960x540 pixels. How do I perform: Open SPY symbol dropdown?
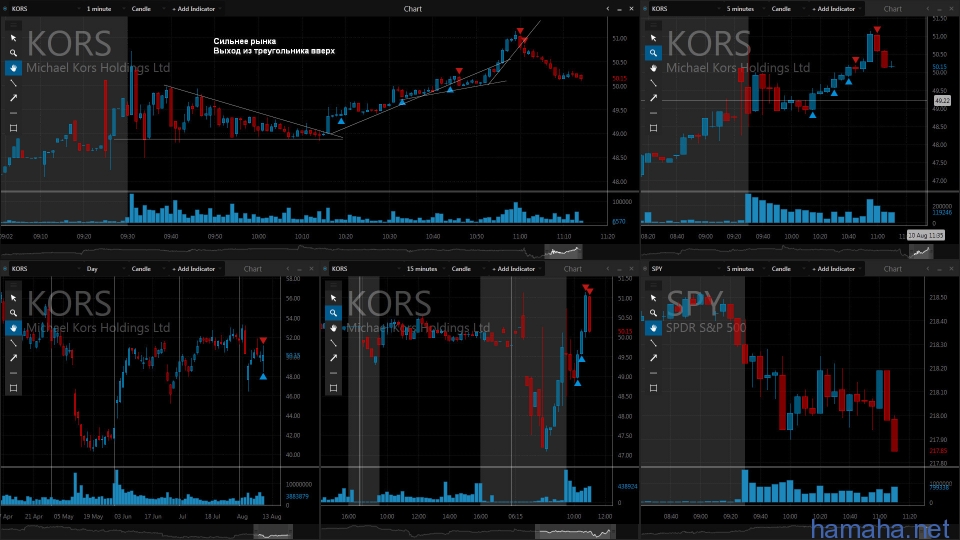tap(684, 269)
